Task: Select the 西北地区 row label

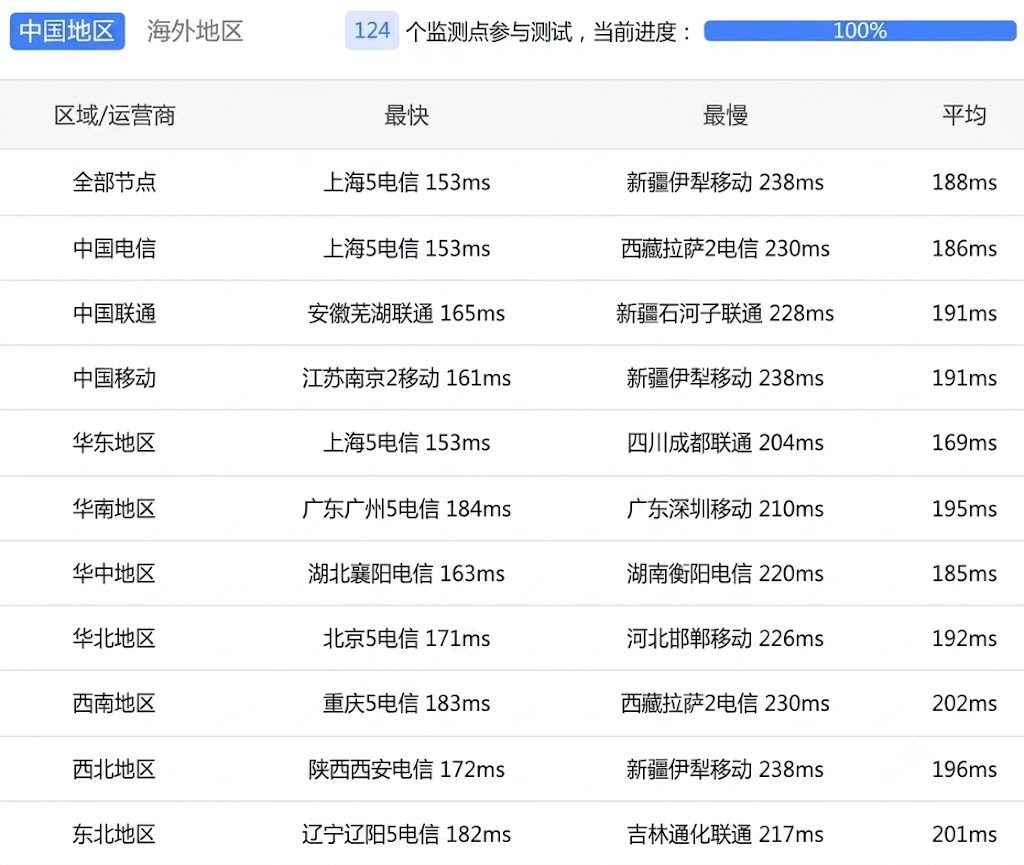Action: click(x=114, y=769)
